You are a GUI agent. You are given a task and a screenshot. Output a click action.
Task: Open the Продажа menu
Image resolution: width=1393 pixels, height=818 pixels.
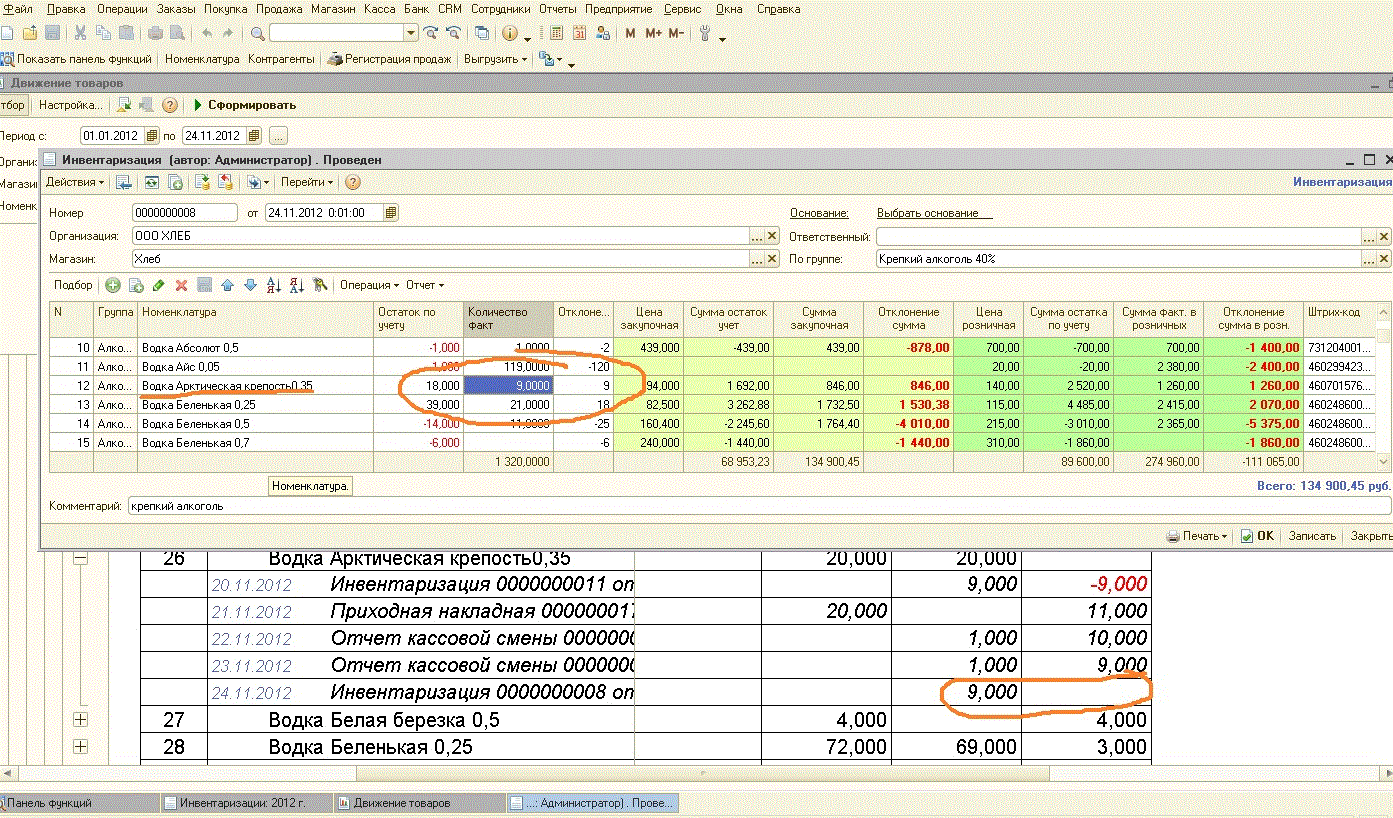(279, 9)
